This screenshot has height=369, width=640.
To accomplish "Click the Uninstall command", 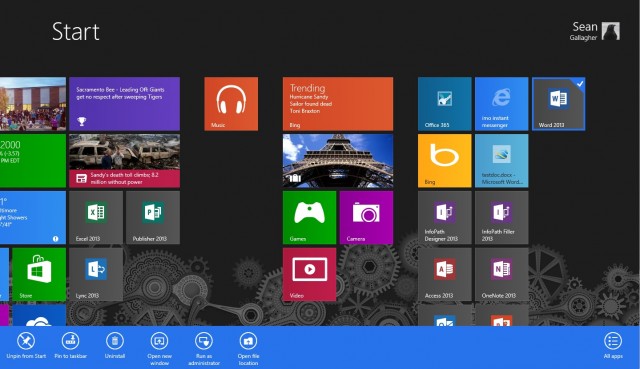I will pyautogui.click(x=115, y=346).
